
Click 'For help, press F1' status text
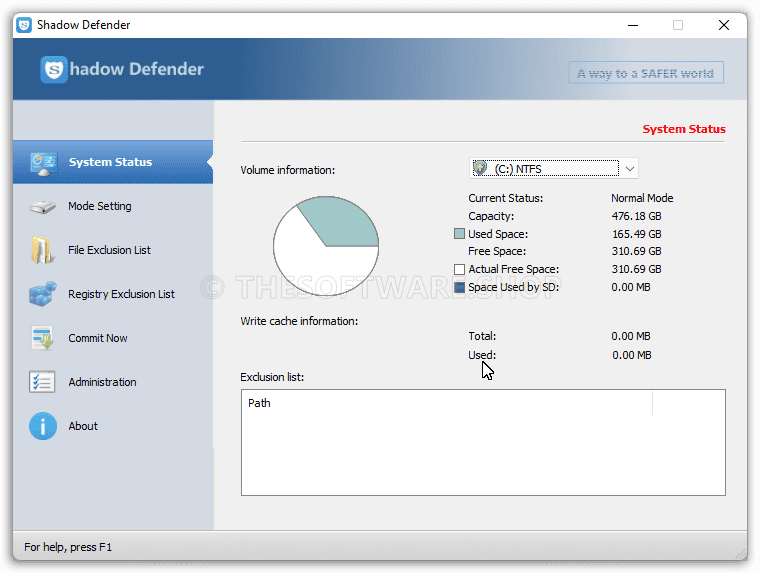[68, 547]
